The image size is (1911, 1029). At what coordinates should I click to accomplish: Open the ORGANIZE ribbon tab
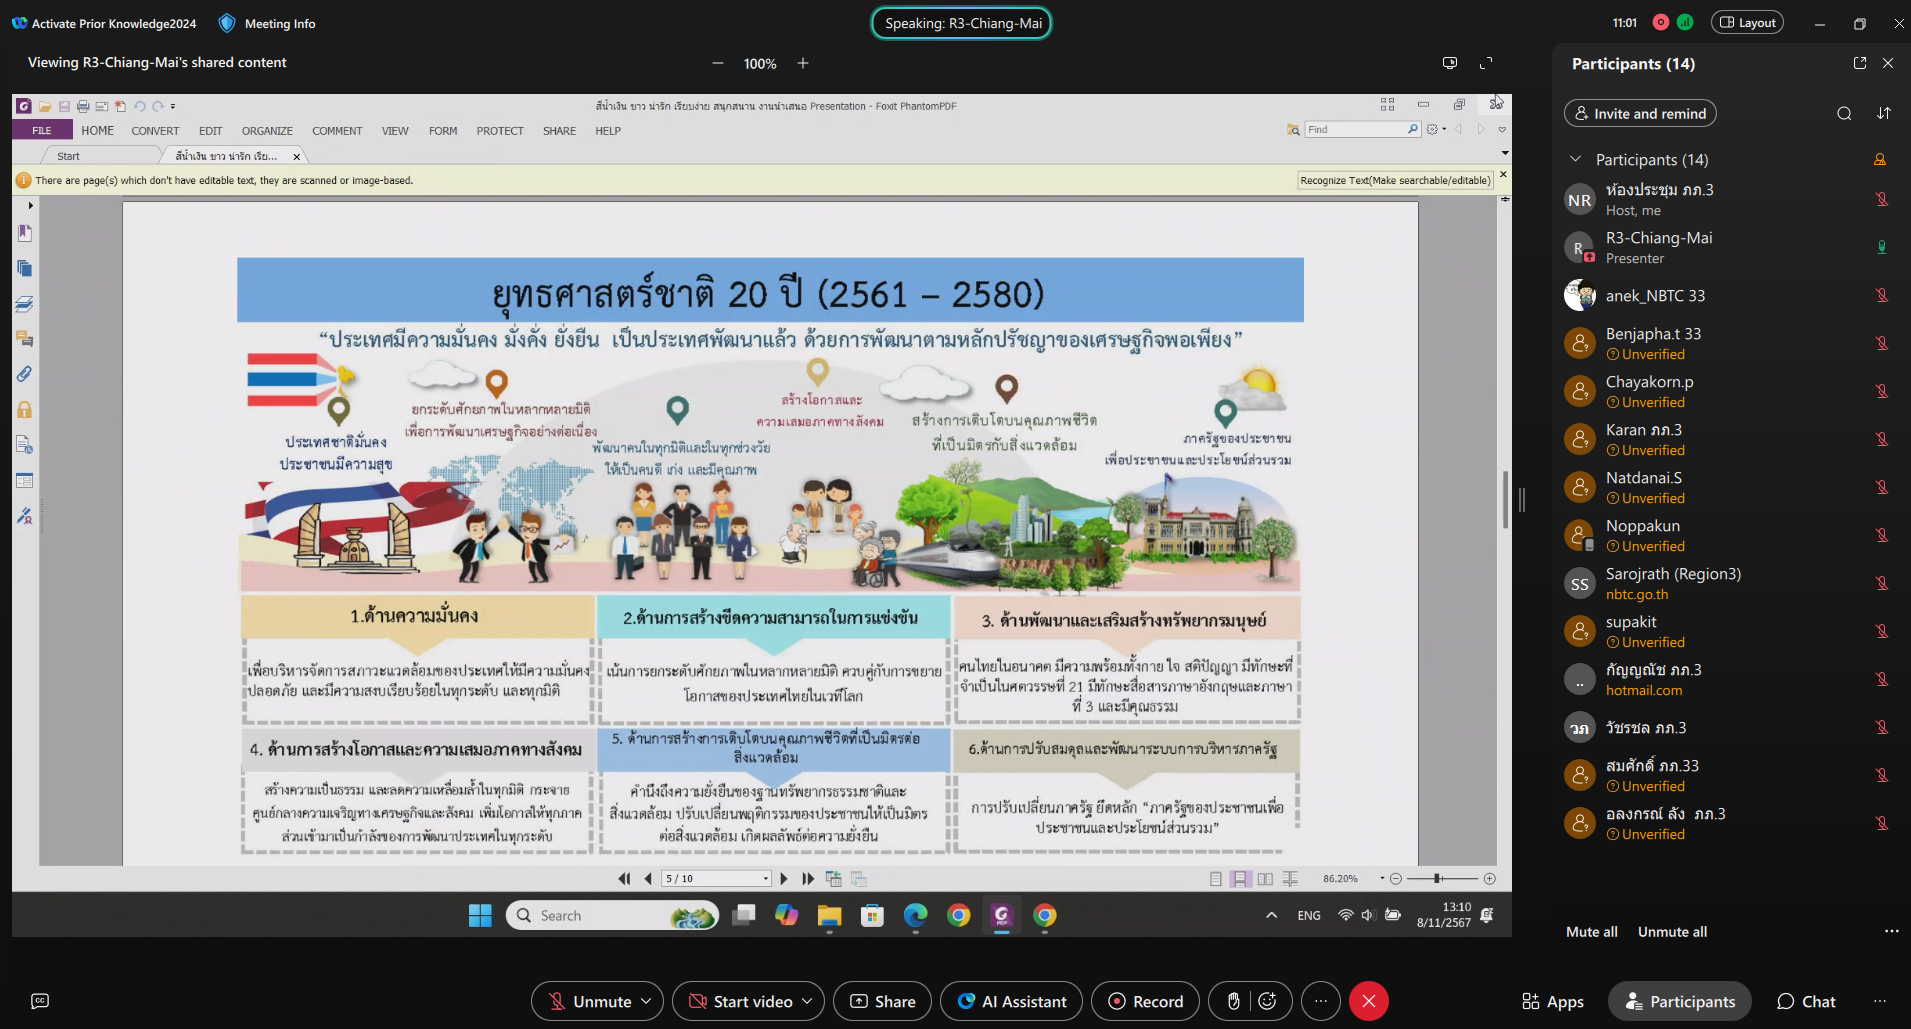pos(267,131)
